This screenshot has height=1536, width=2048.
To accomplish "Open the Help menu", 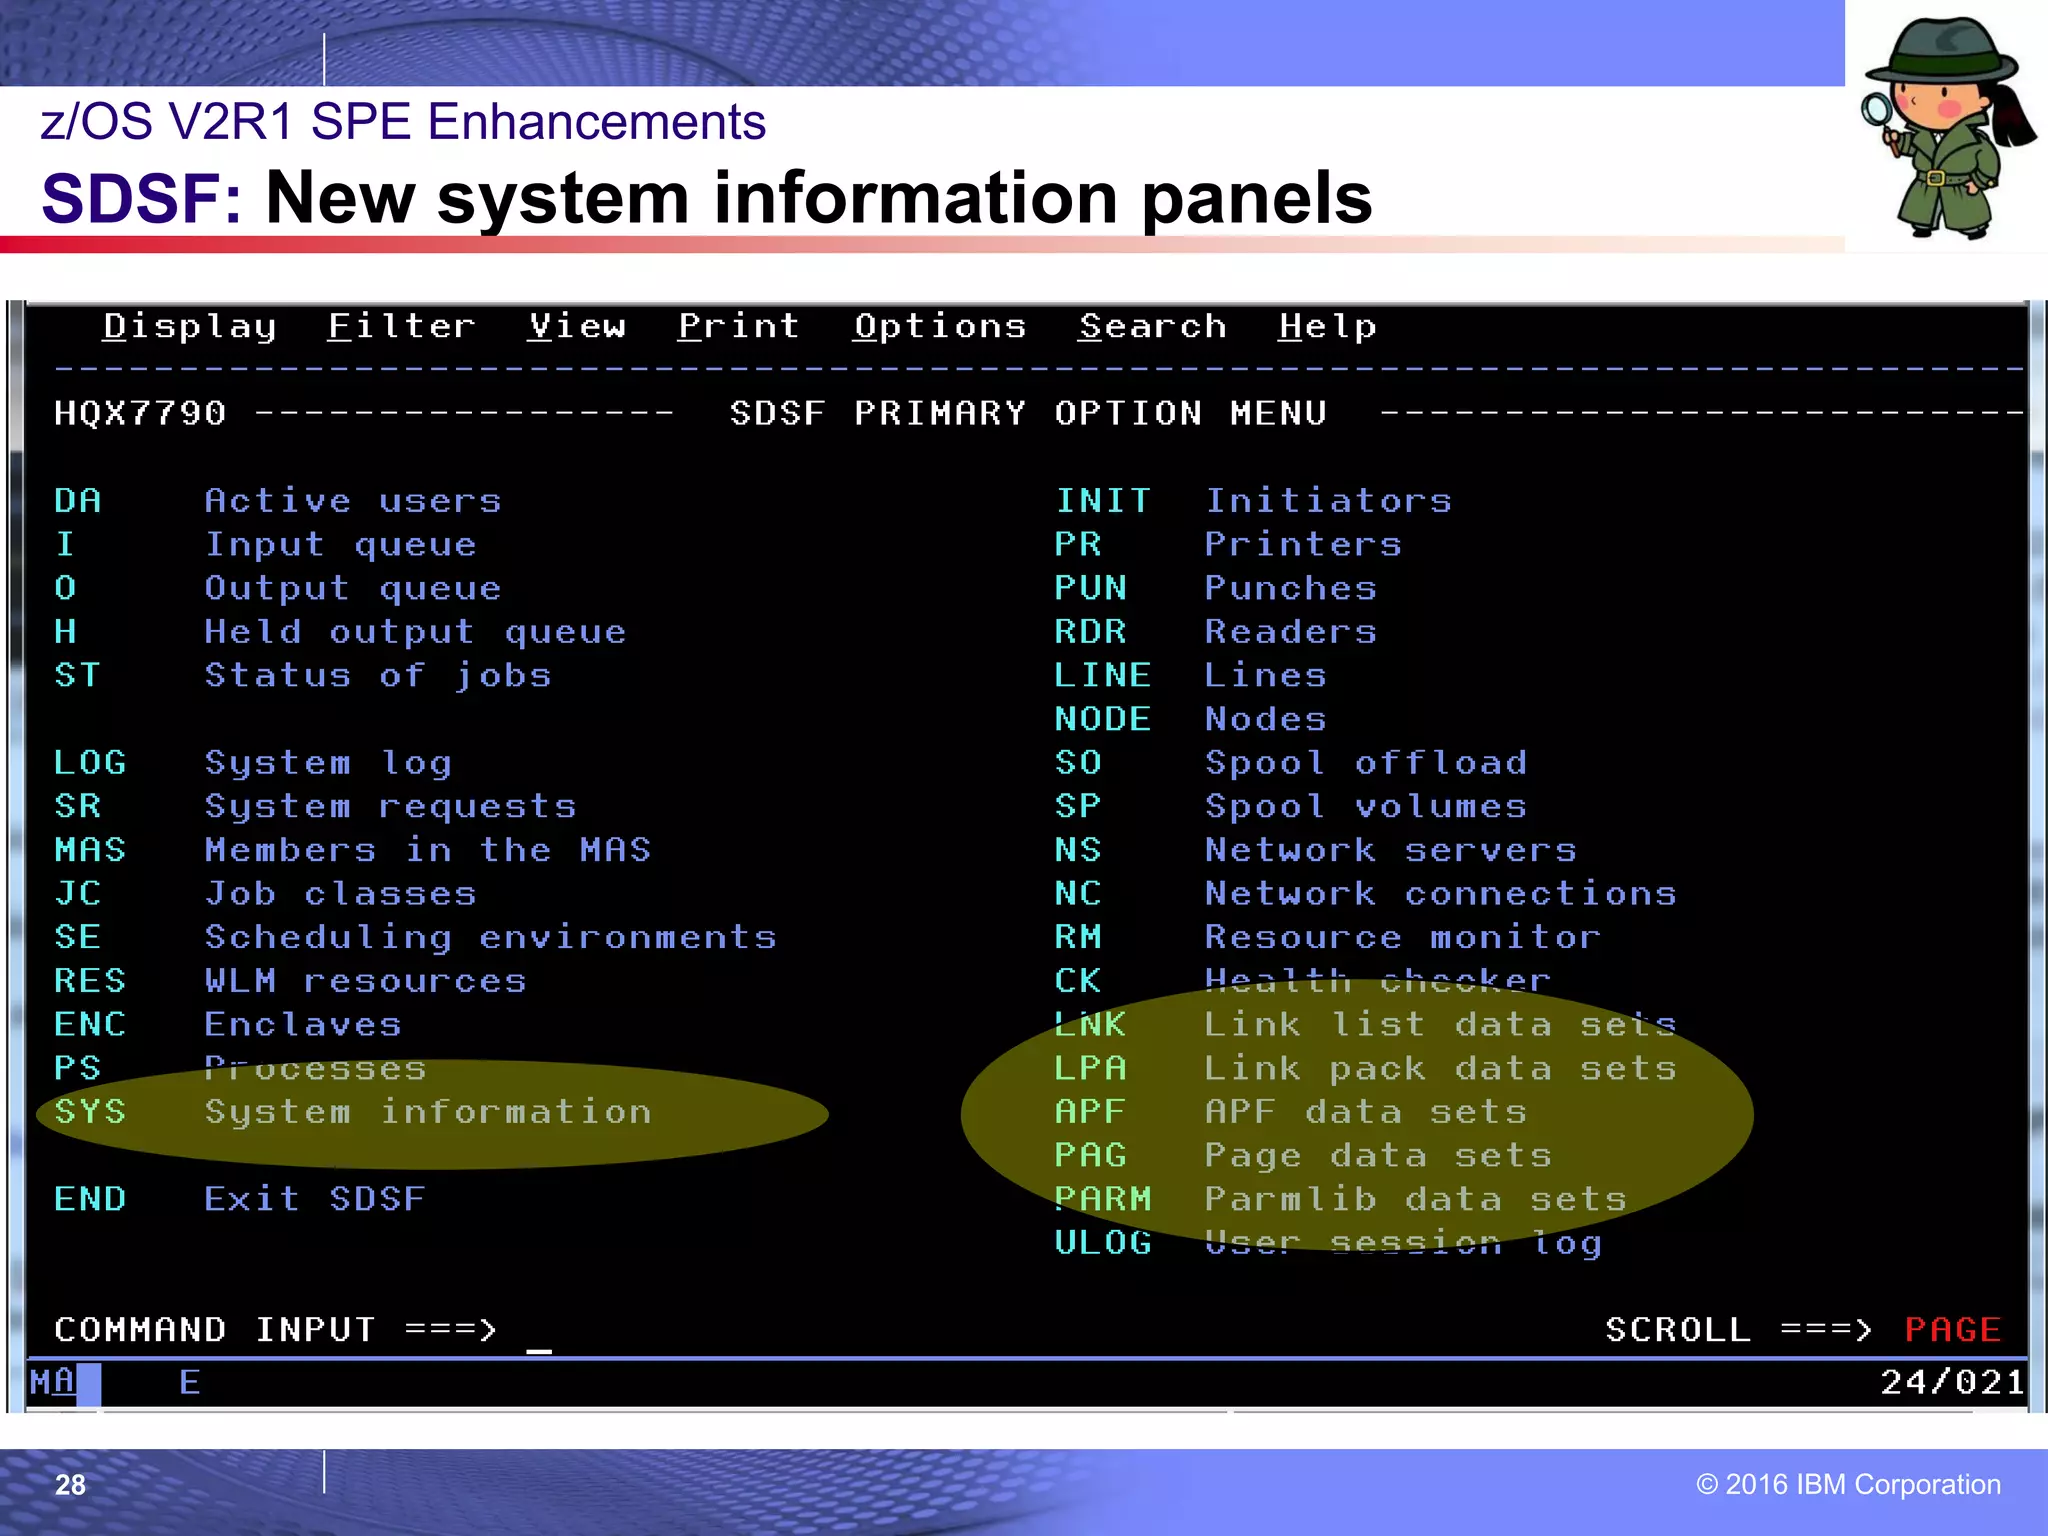I will 1328,327.
